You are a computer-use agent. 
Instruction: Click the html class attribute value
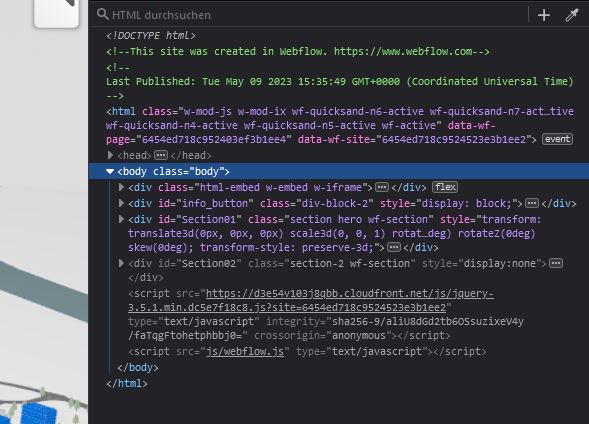click(x=340, y=118)
